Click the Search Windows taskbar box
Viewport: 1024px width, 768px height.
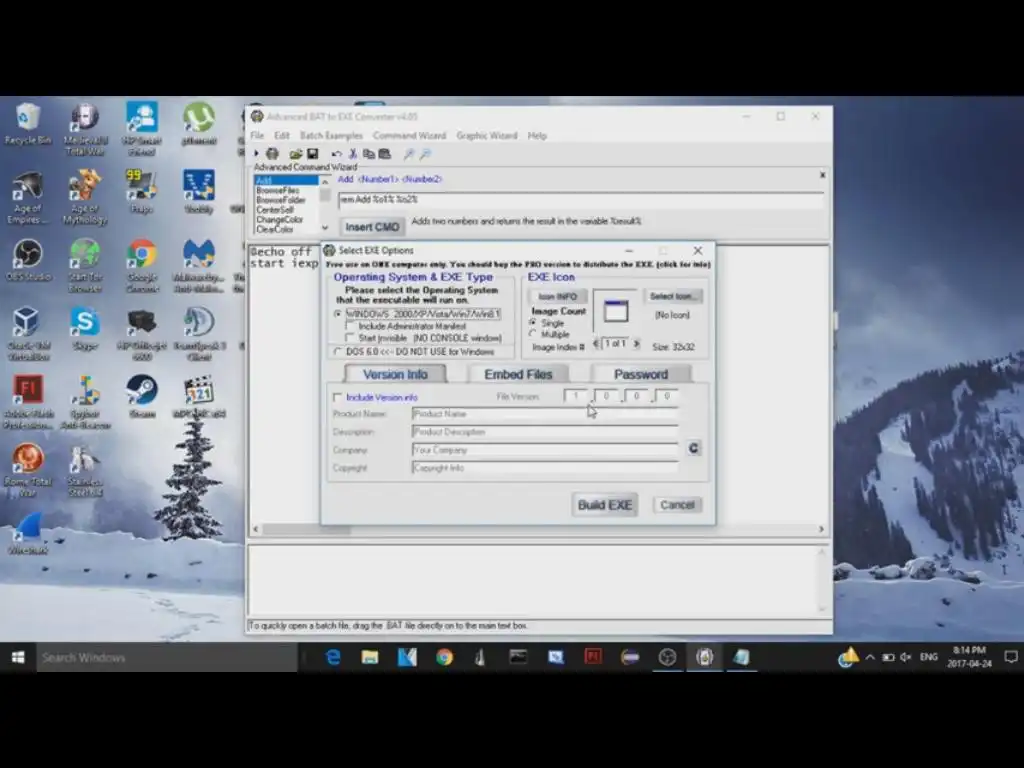pyautogui.click(x=168, y=658)
